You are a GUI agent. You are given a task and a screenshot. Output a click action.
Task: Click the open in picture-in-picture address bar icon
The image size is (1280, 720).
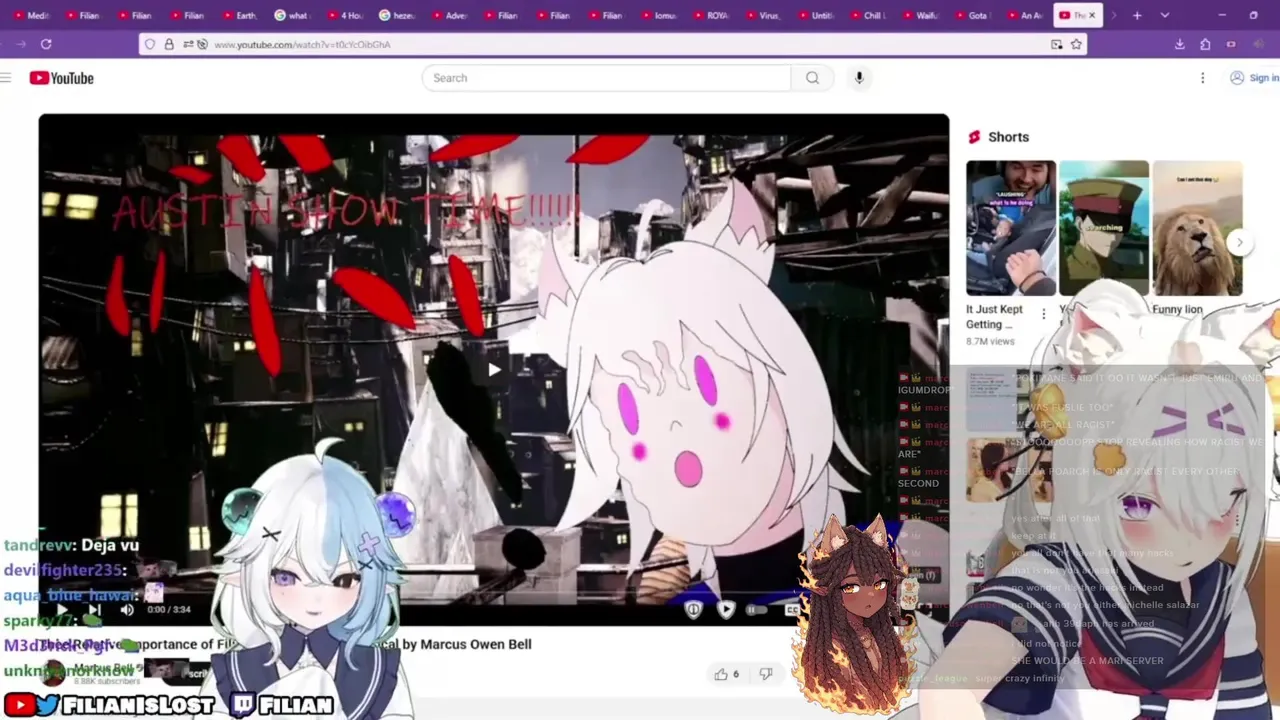(1056, 44)
